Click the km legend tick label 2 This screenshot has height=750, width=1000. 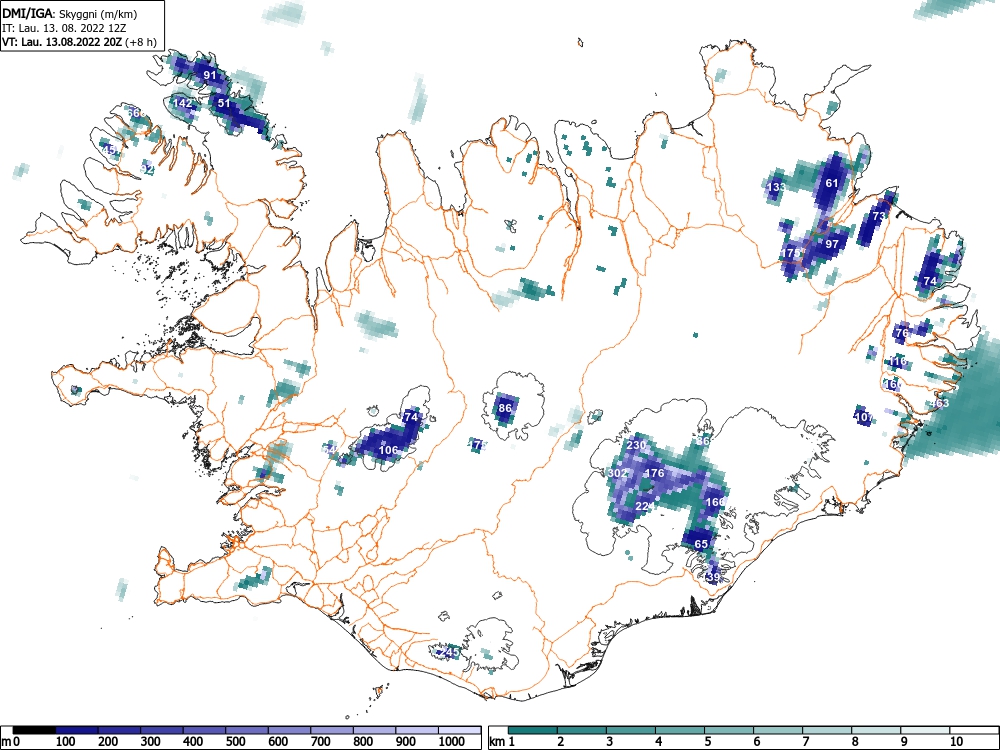pos(561,742)
